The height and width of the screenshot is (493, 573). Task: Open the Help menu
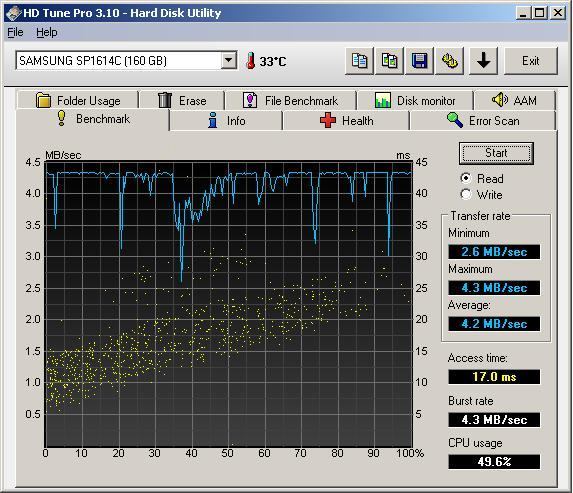click(47, 33)
